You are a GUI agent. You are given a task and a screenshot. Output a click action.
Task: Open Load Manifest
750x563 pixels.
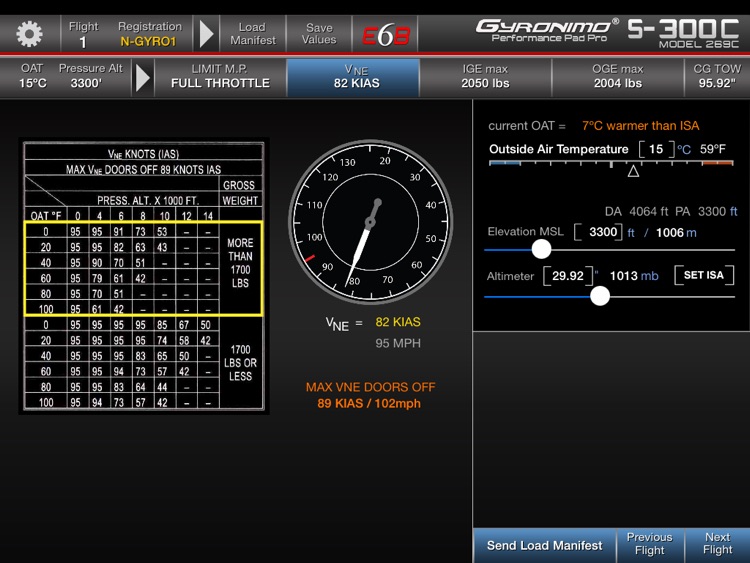(x=253, y=34)
